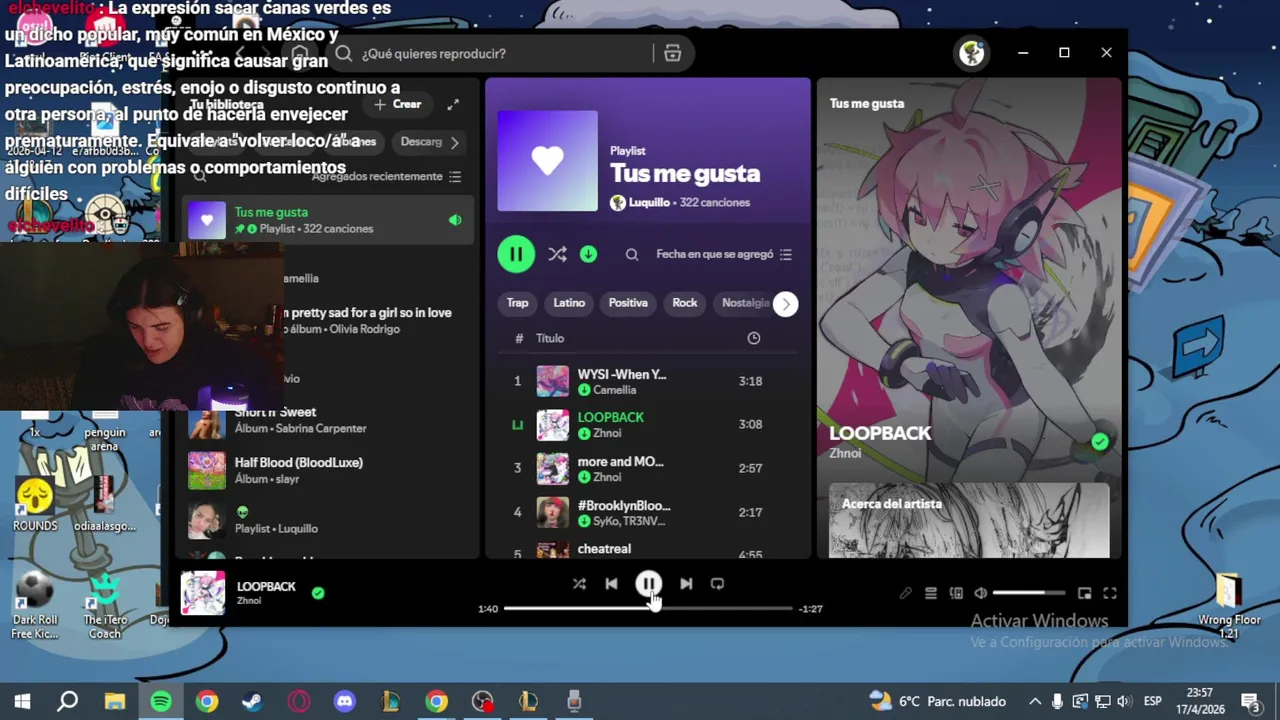The width and height of the screenshot is (1280, 720).
Task: Expand Tu biblioteca to full view
Action: [453, 104]
